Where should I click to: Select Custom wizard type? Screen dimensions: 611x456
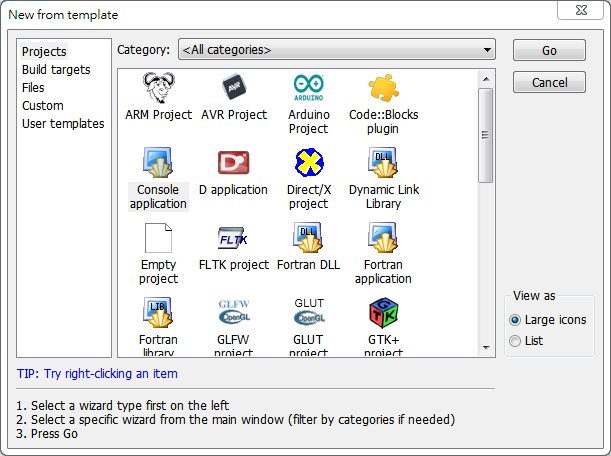[43, 106]
